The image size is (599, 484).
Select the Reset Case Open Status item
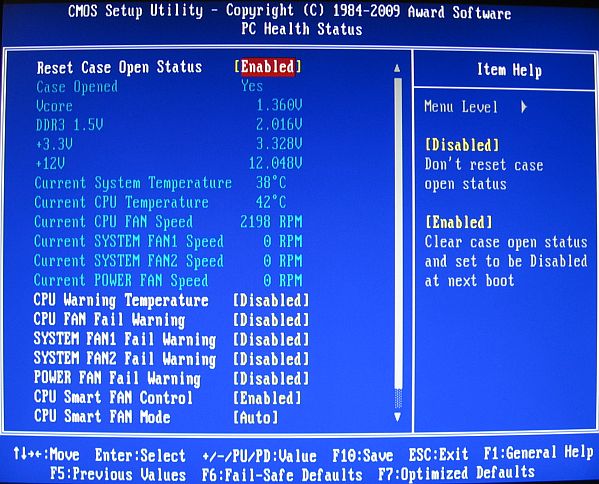[x=119, y=68]
